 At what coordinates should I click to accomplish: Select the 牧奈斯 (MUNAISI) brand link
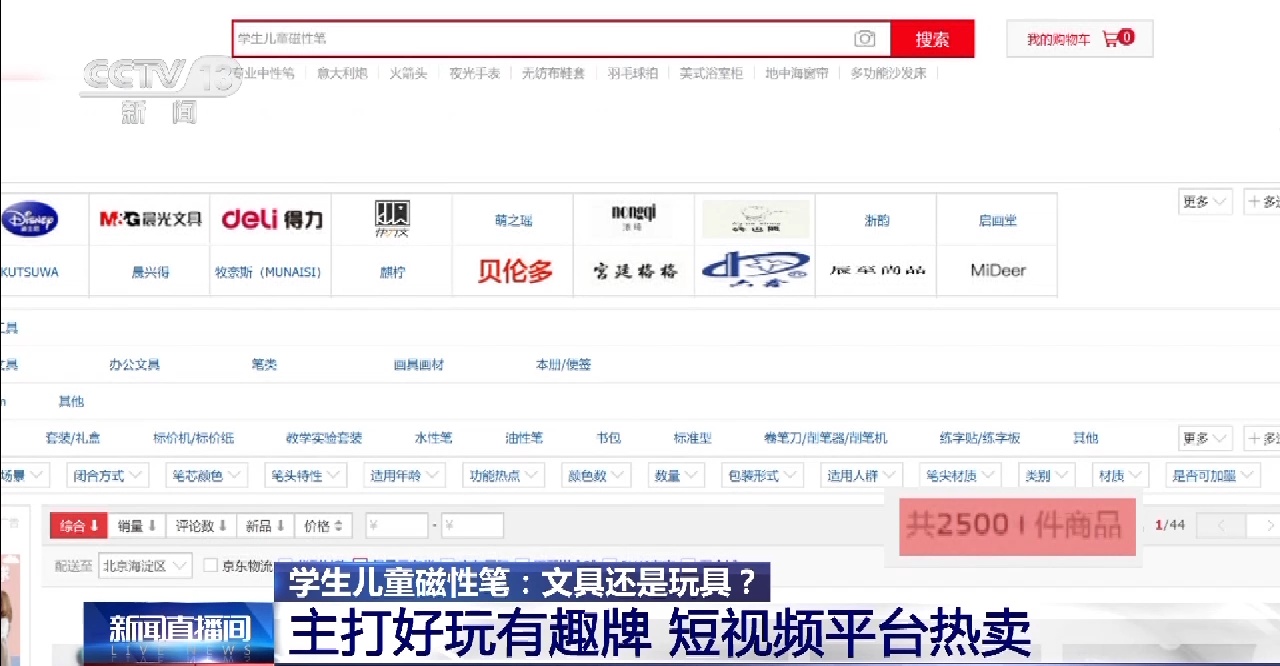268,272
